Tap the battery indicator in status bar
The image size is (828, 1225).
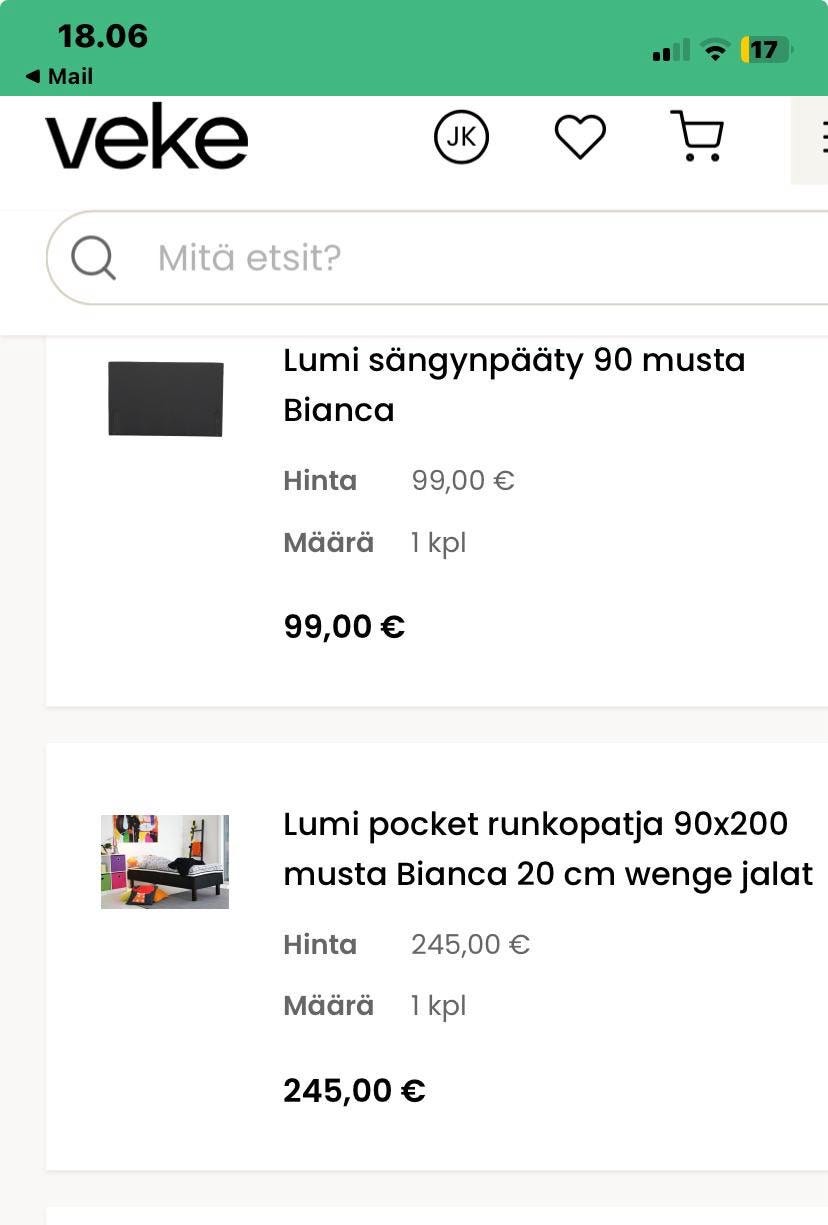766,50
